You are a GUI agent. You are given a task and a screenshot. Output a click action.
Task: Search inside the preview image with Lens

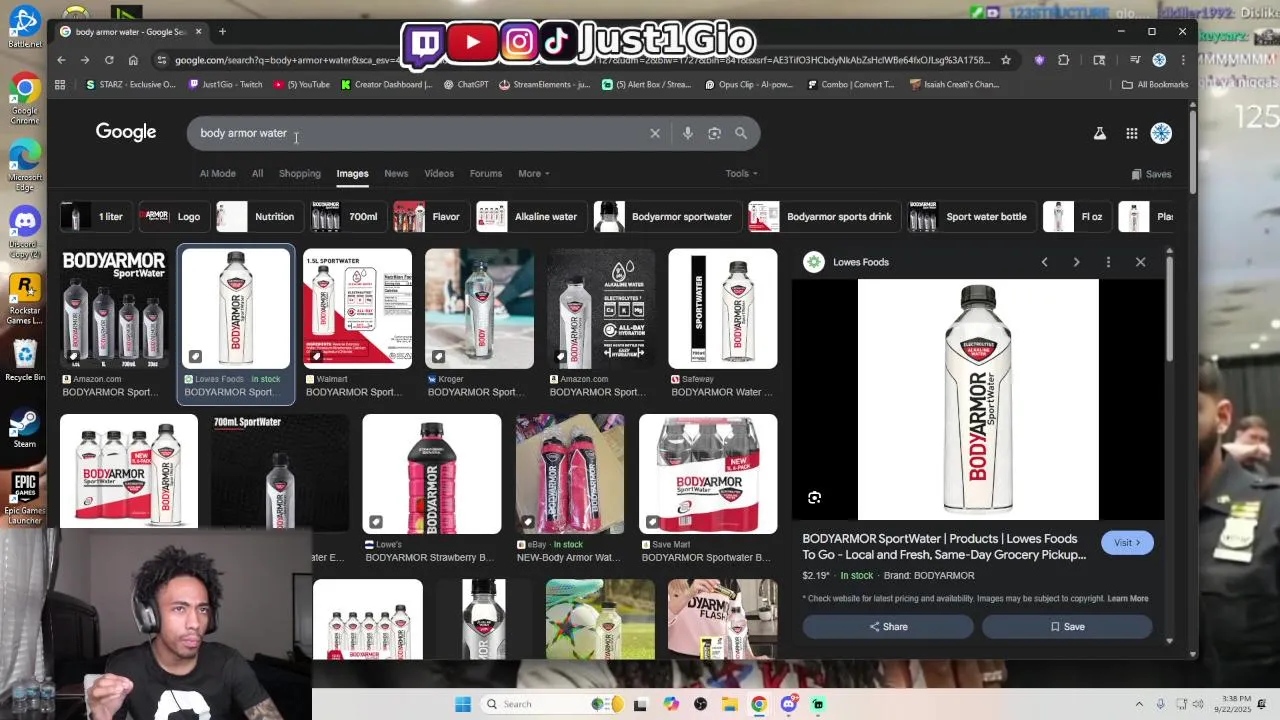click(x=814, y=498)
